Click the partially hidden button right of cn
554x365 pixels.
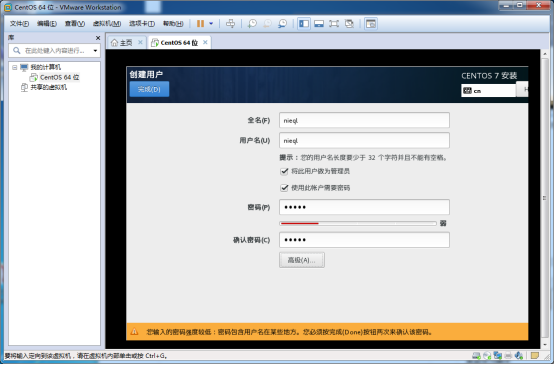pyautogui.click(x=522, y=89)
